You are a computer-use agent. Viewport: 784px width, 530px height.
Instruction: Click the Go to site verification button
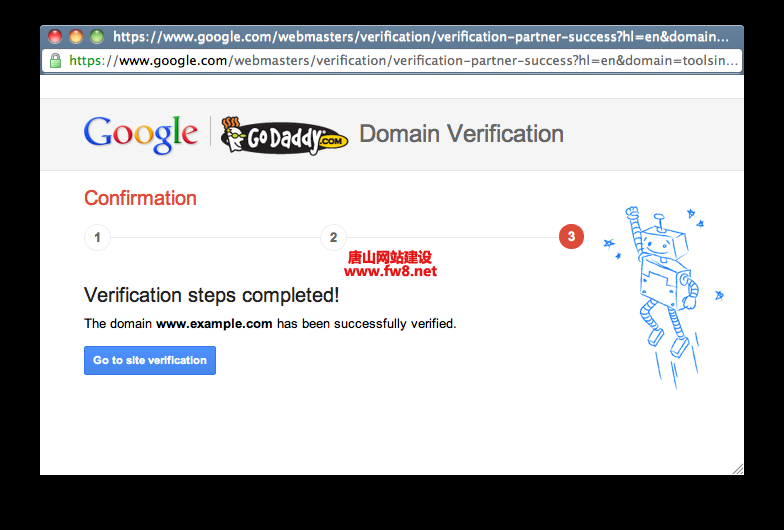(x=150, y=360)
